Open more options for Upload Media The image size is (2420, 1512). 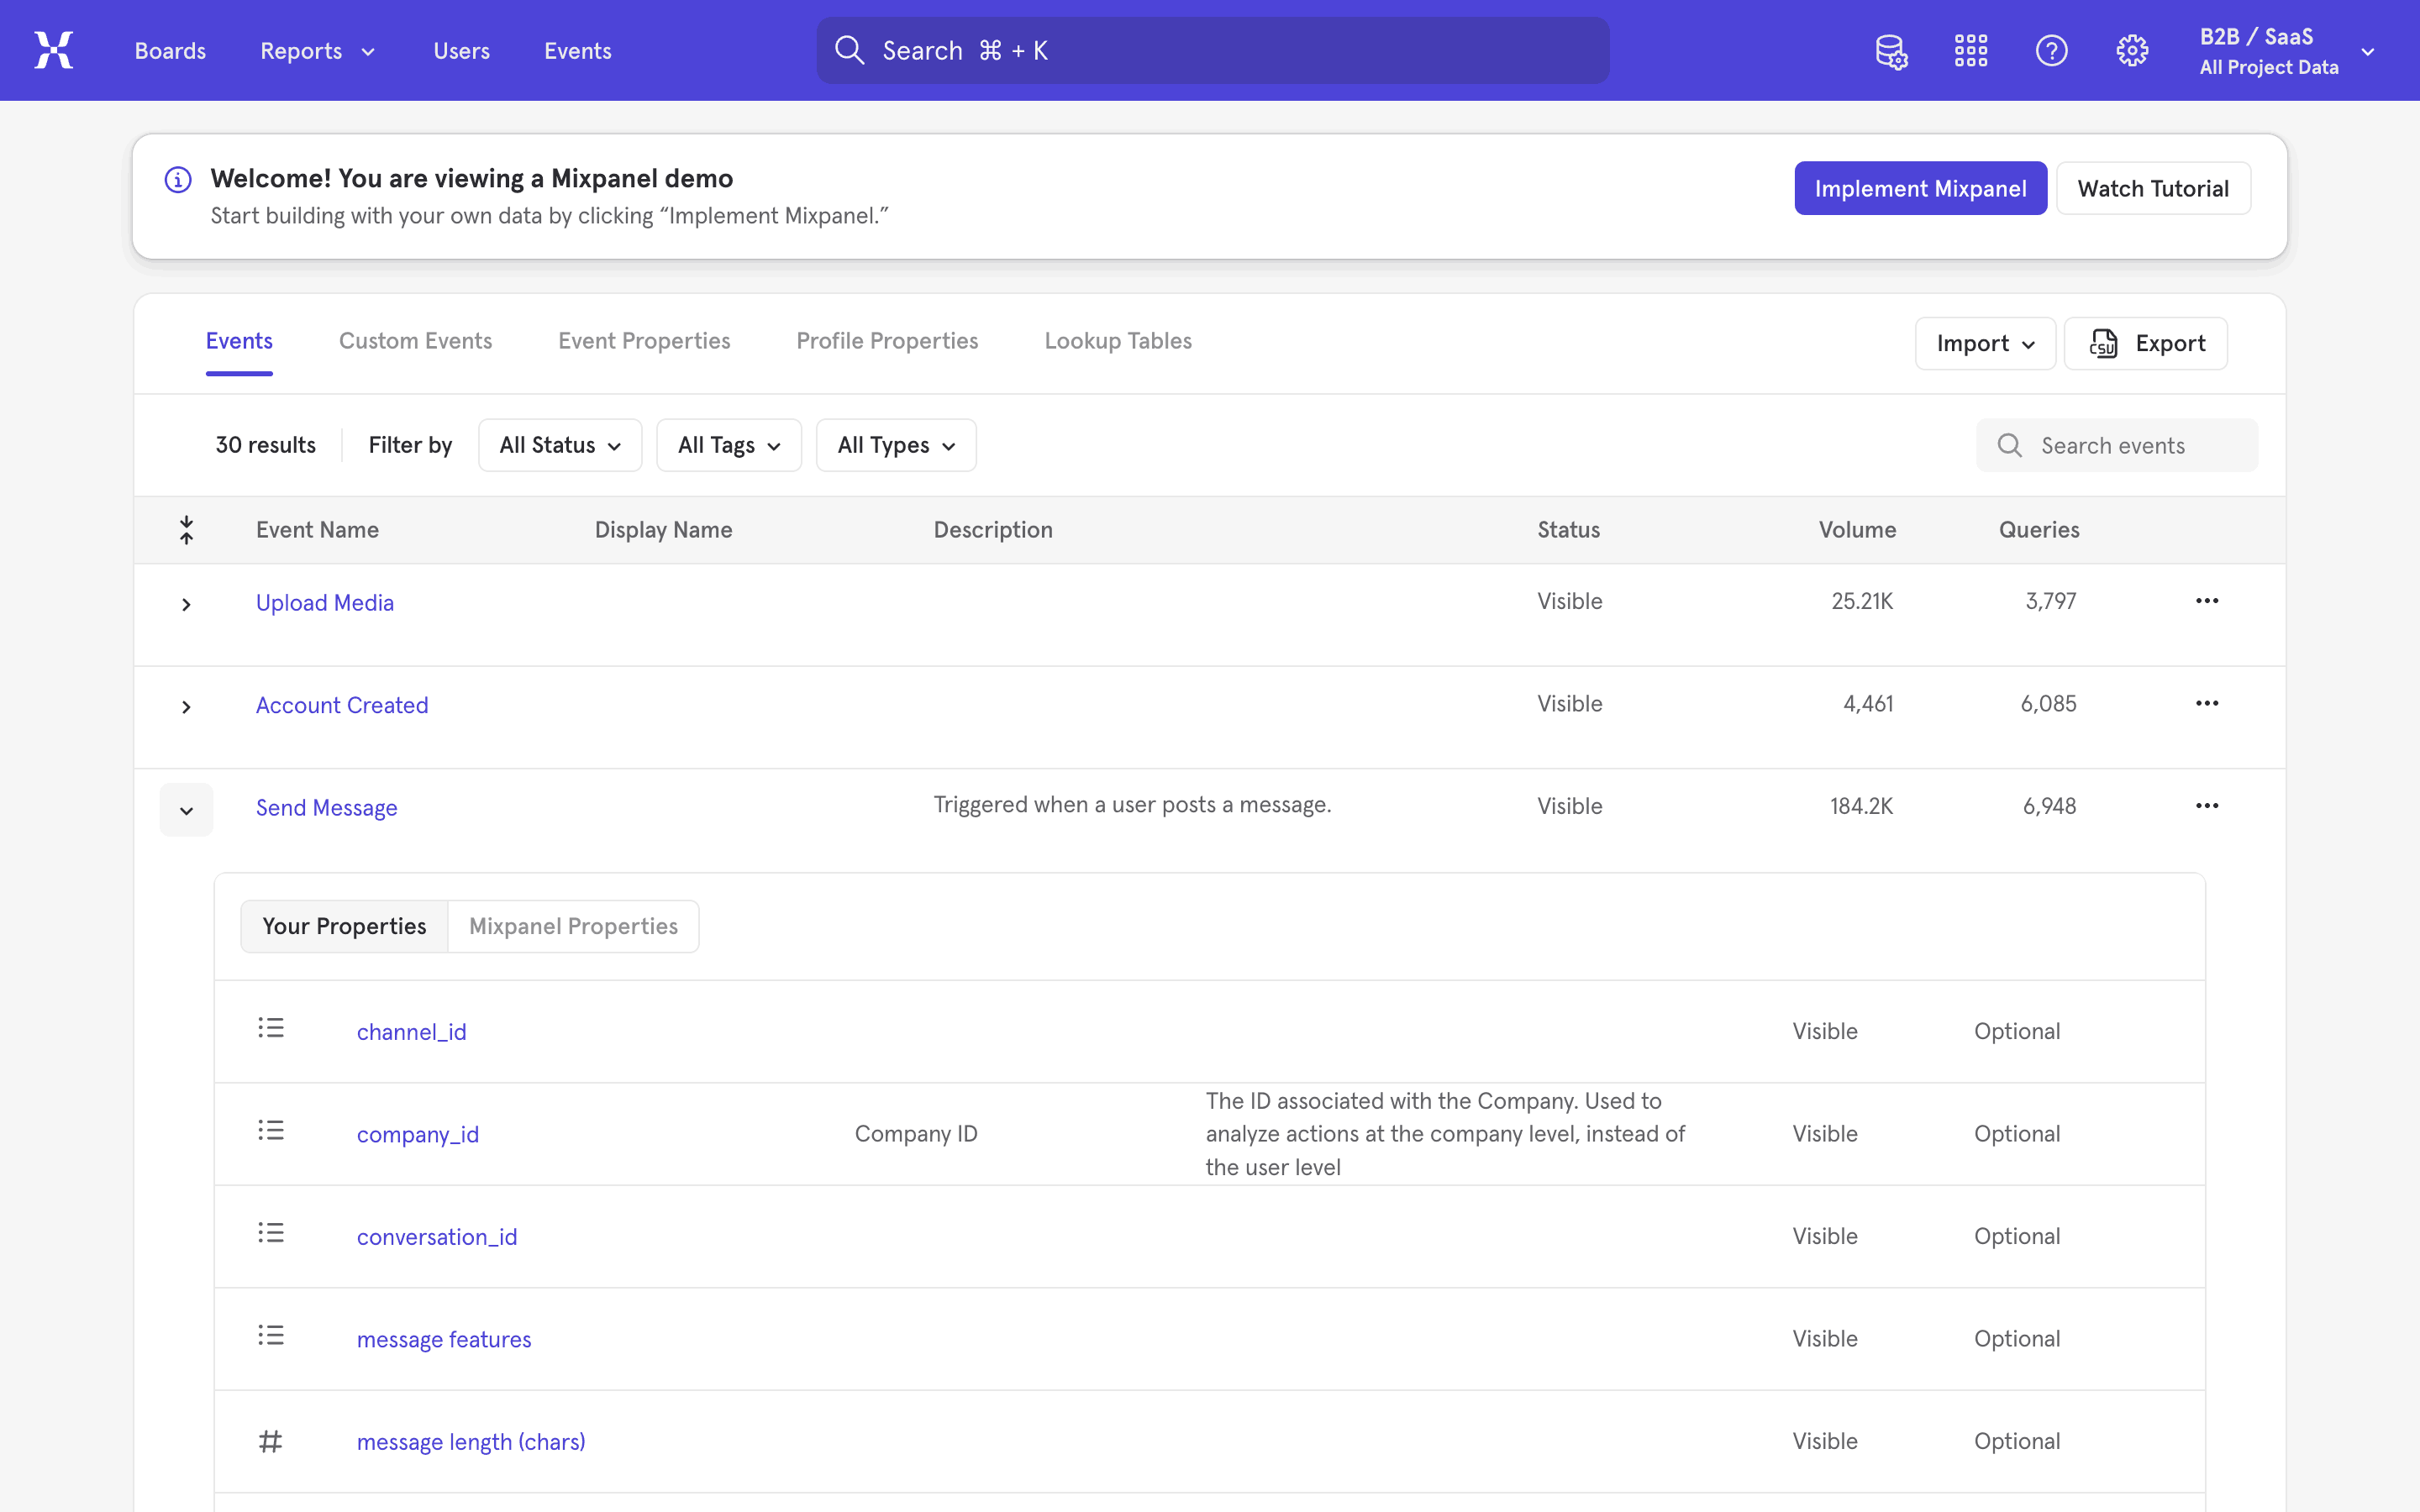2207,601
